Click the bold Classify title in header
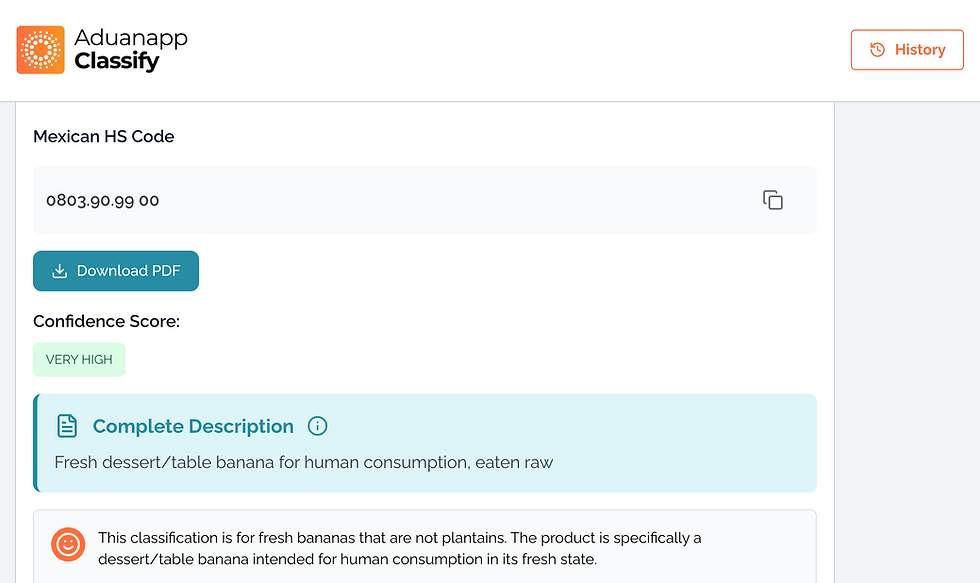Image resolution: width=980 pixels, height=583 pixels. [x=117, y=62]
